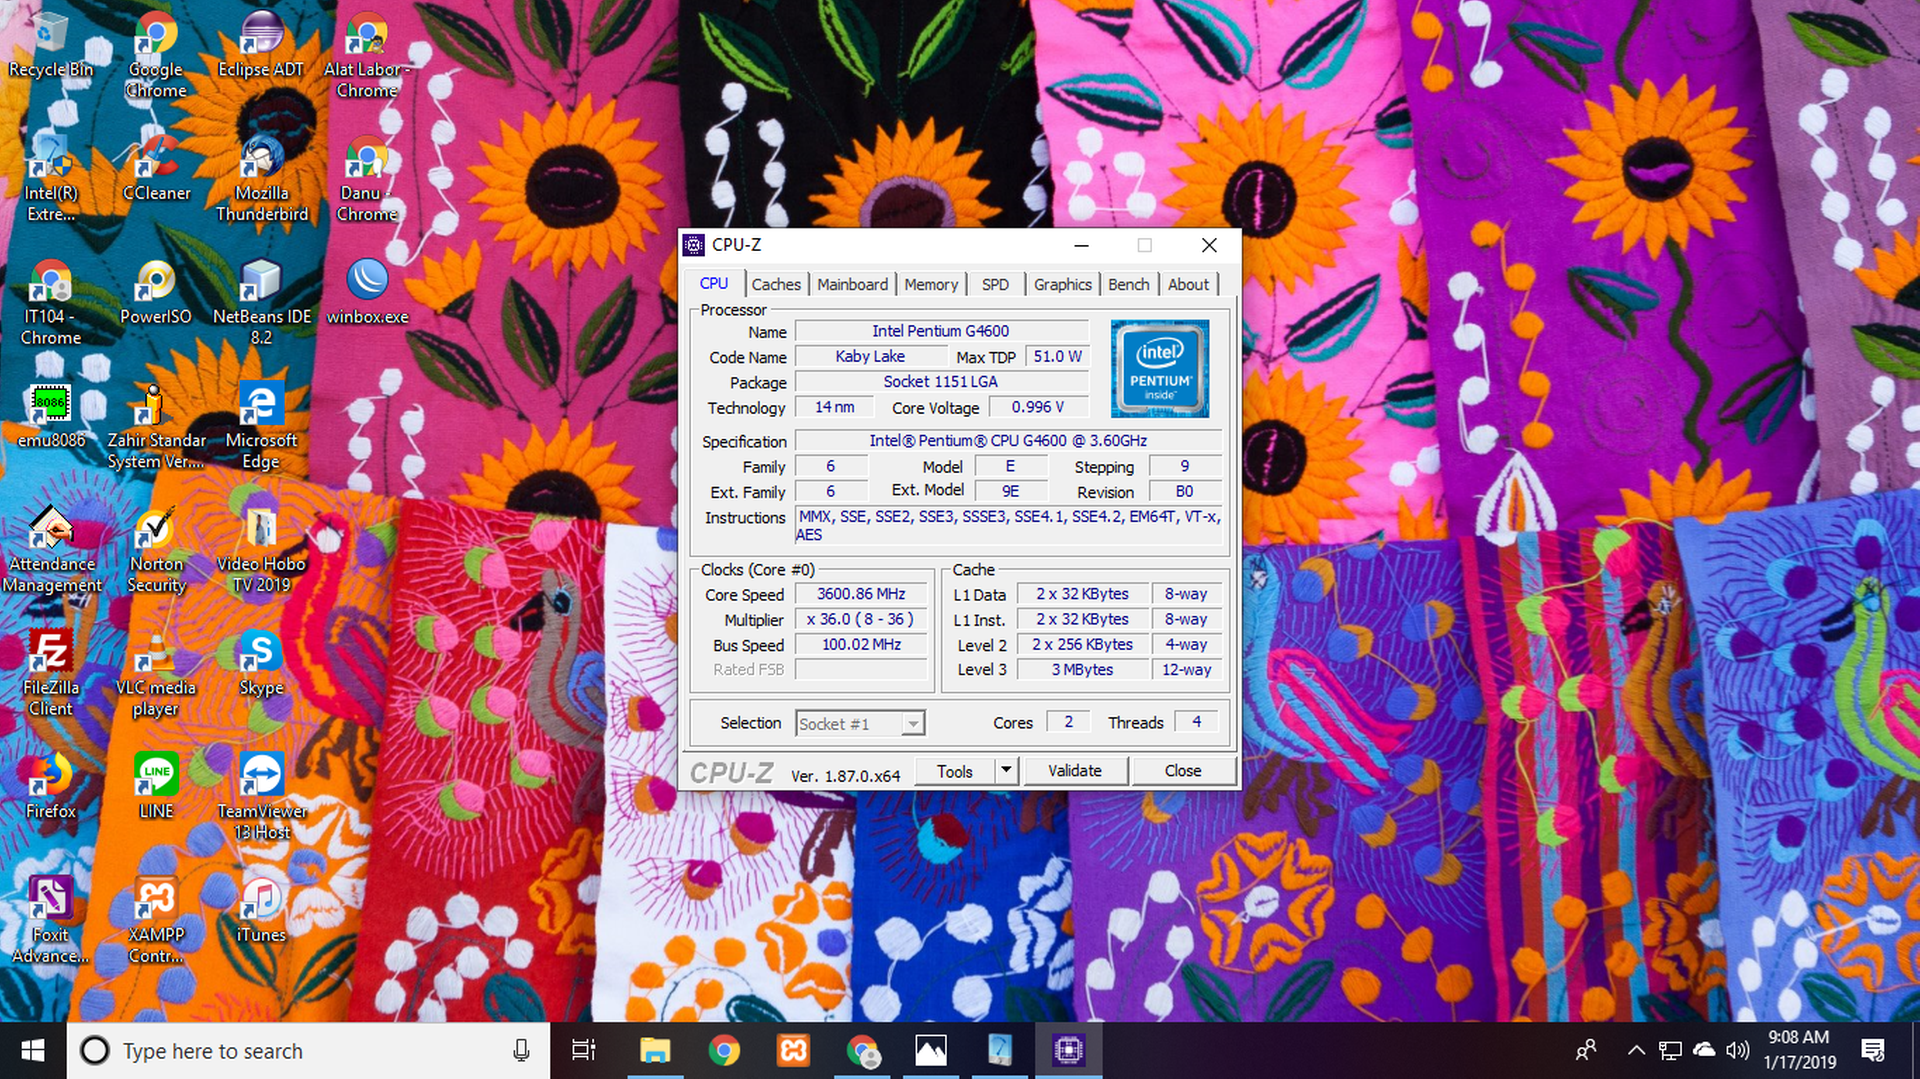Select the CCleaner desktop icon
This screenshot has width=1920, height=1079.
[156, 170]
